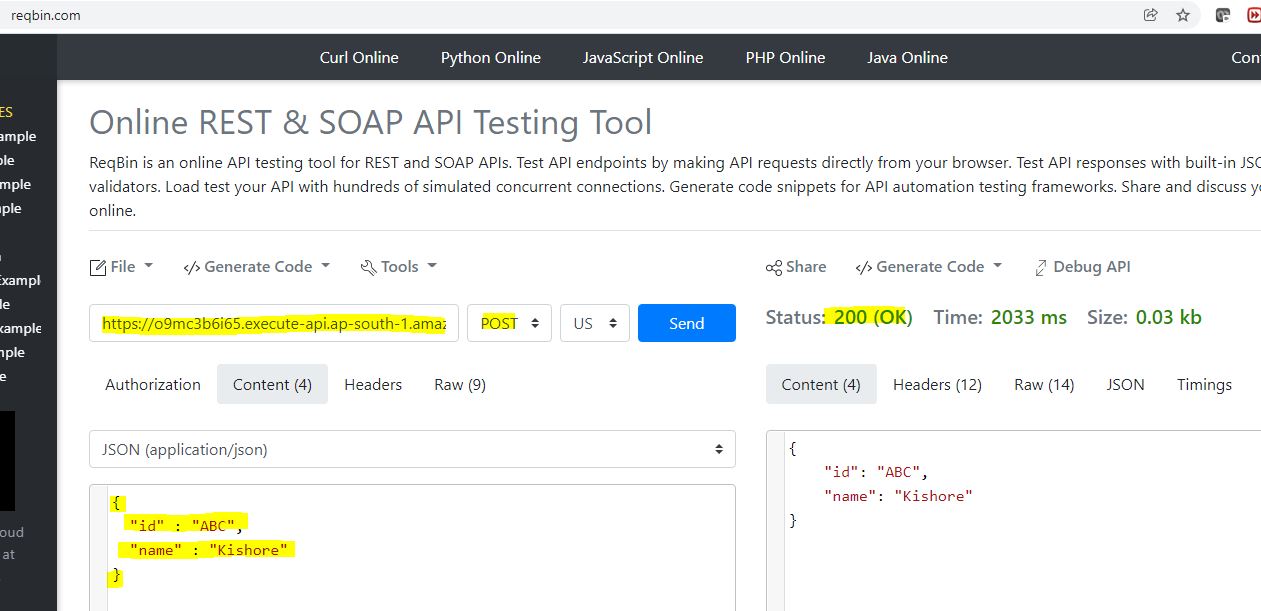The width and height of the screenshot is (1261, 611).
Task: Bookmark page with the star icon
Action: (1183, 15)
